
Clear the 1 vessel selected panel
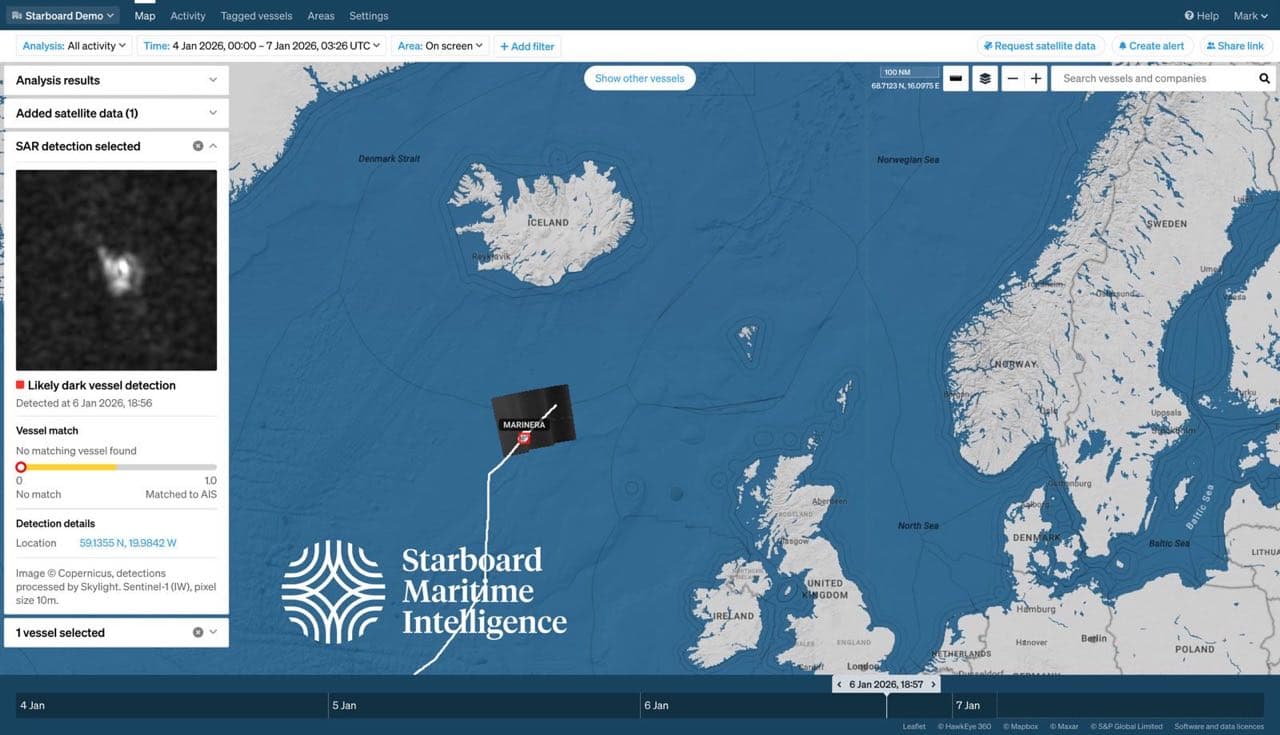(198, 632)
